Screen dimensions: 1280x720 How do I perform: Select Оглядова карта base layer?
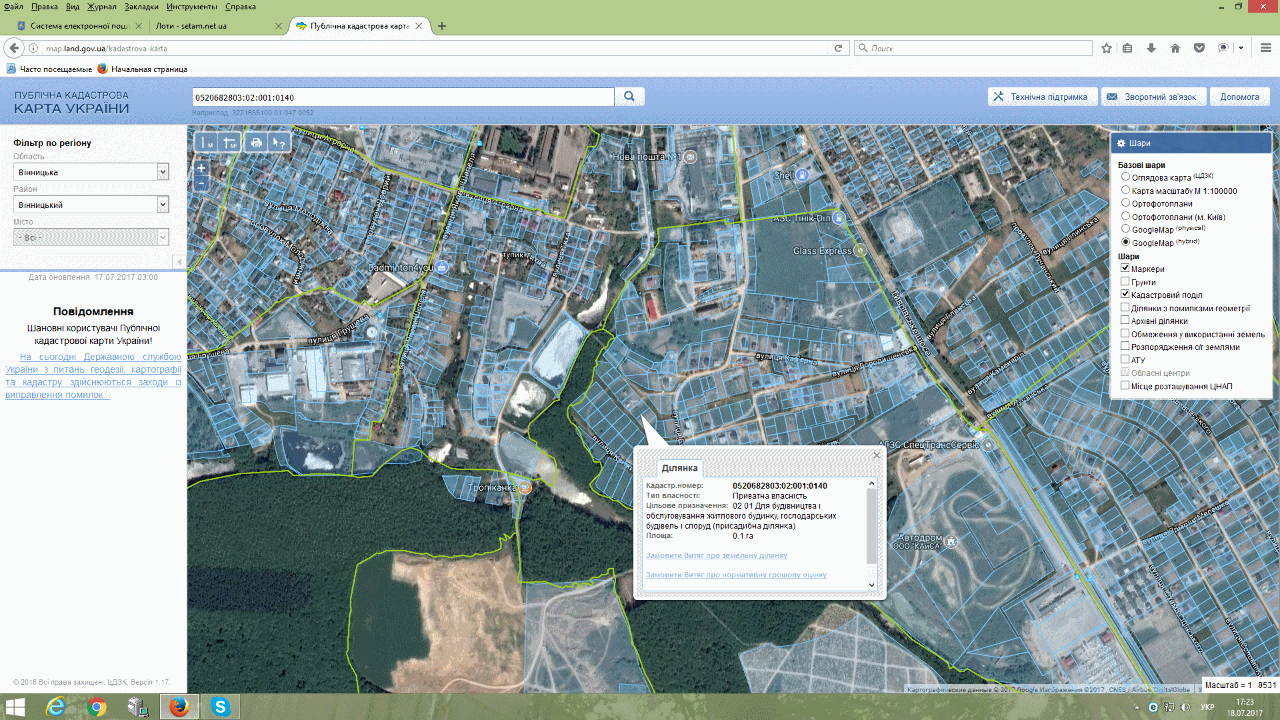click(1126, 177)
